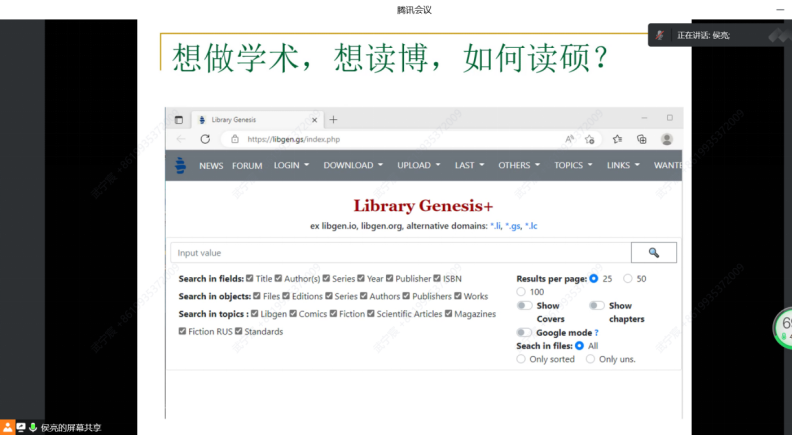This screenshot has width=793, height=436.
Task: Click the Library Genesis logo icon in navbar
Action: tap(180, 165)
